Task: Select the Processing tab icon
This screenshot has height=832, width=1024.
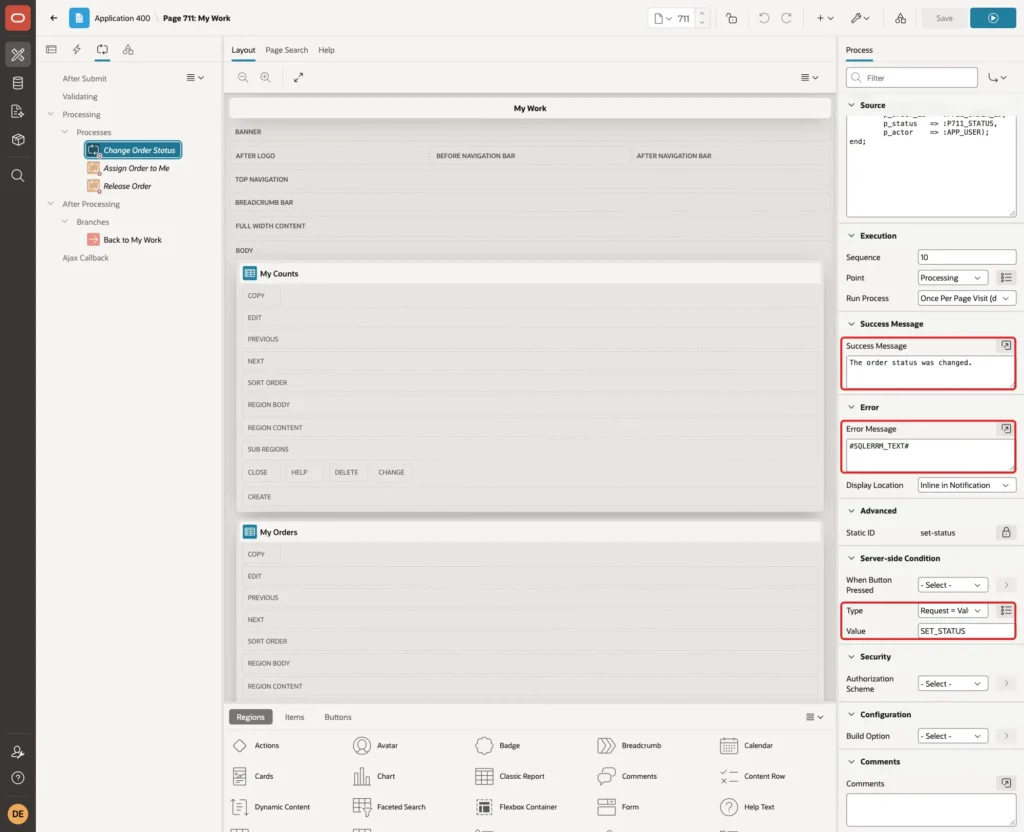Action: pyautogui.click(x=103, y=50)
